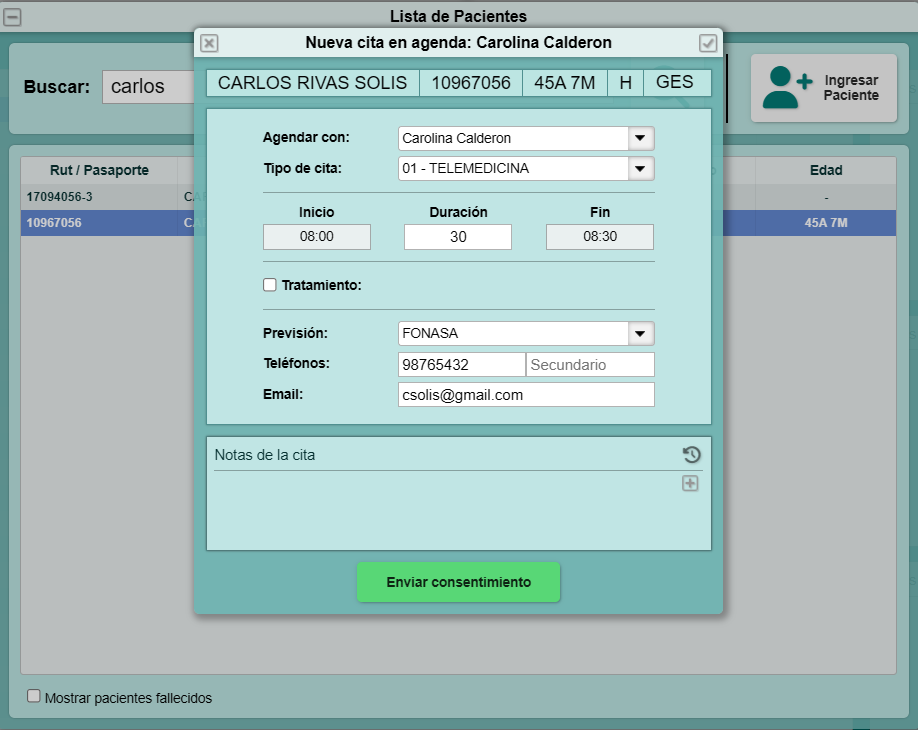Click the 10967056 ID in dialog header

click(471, 83)
